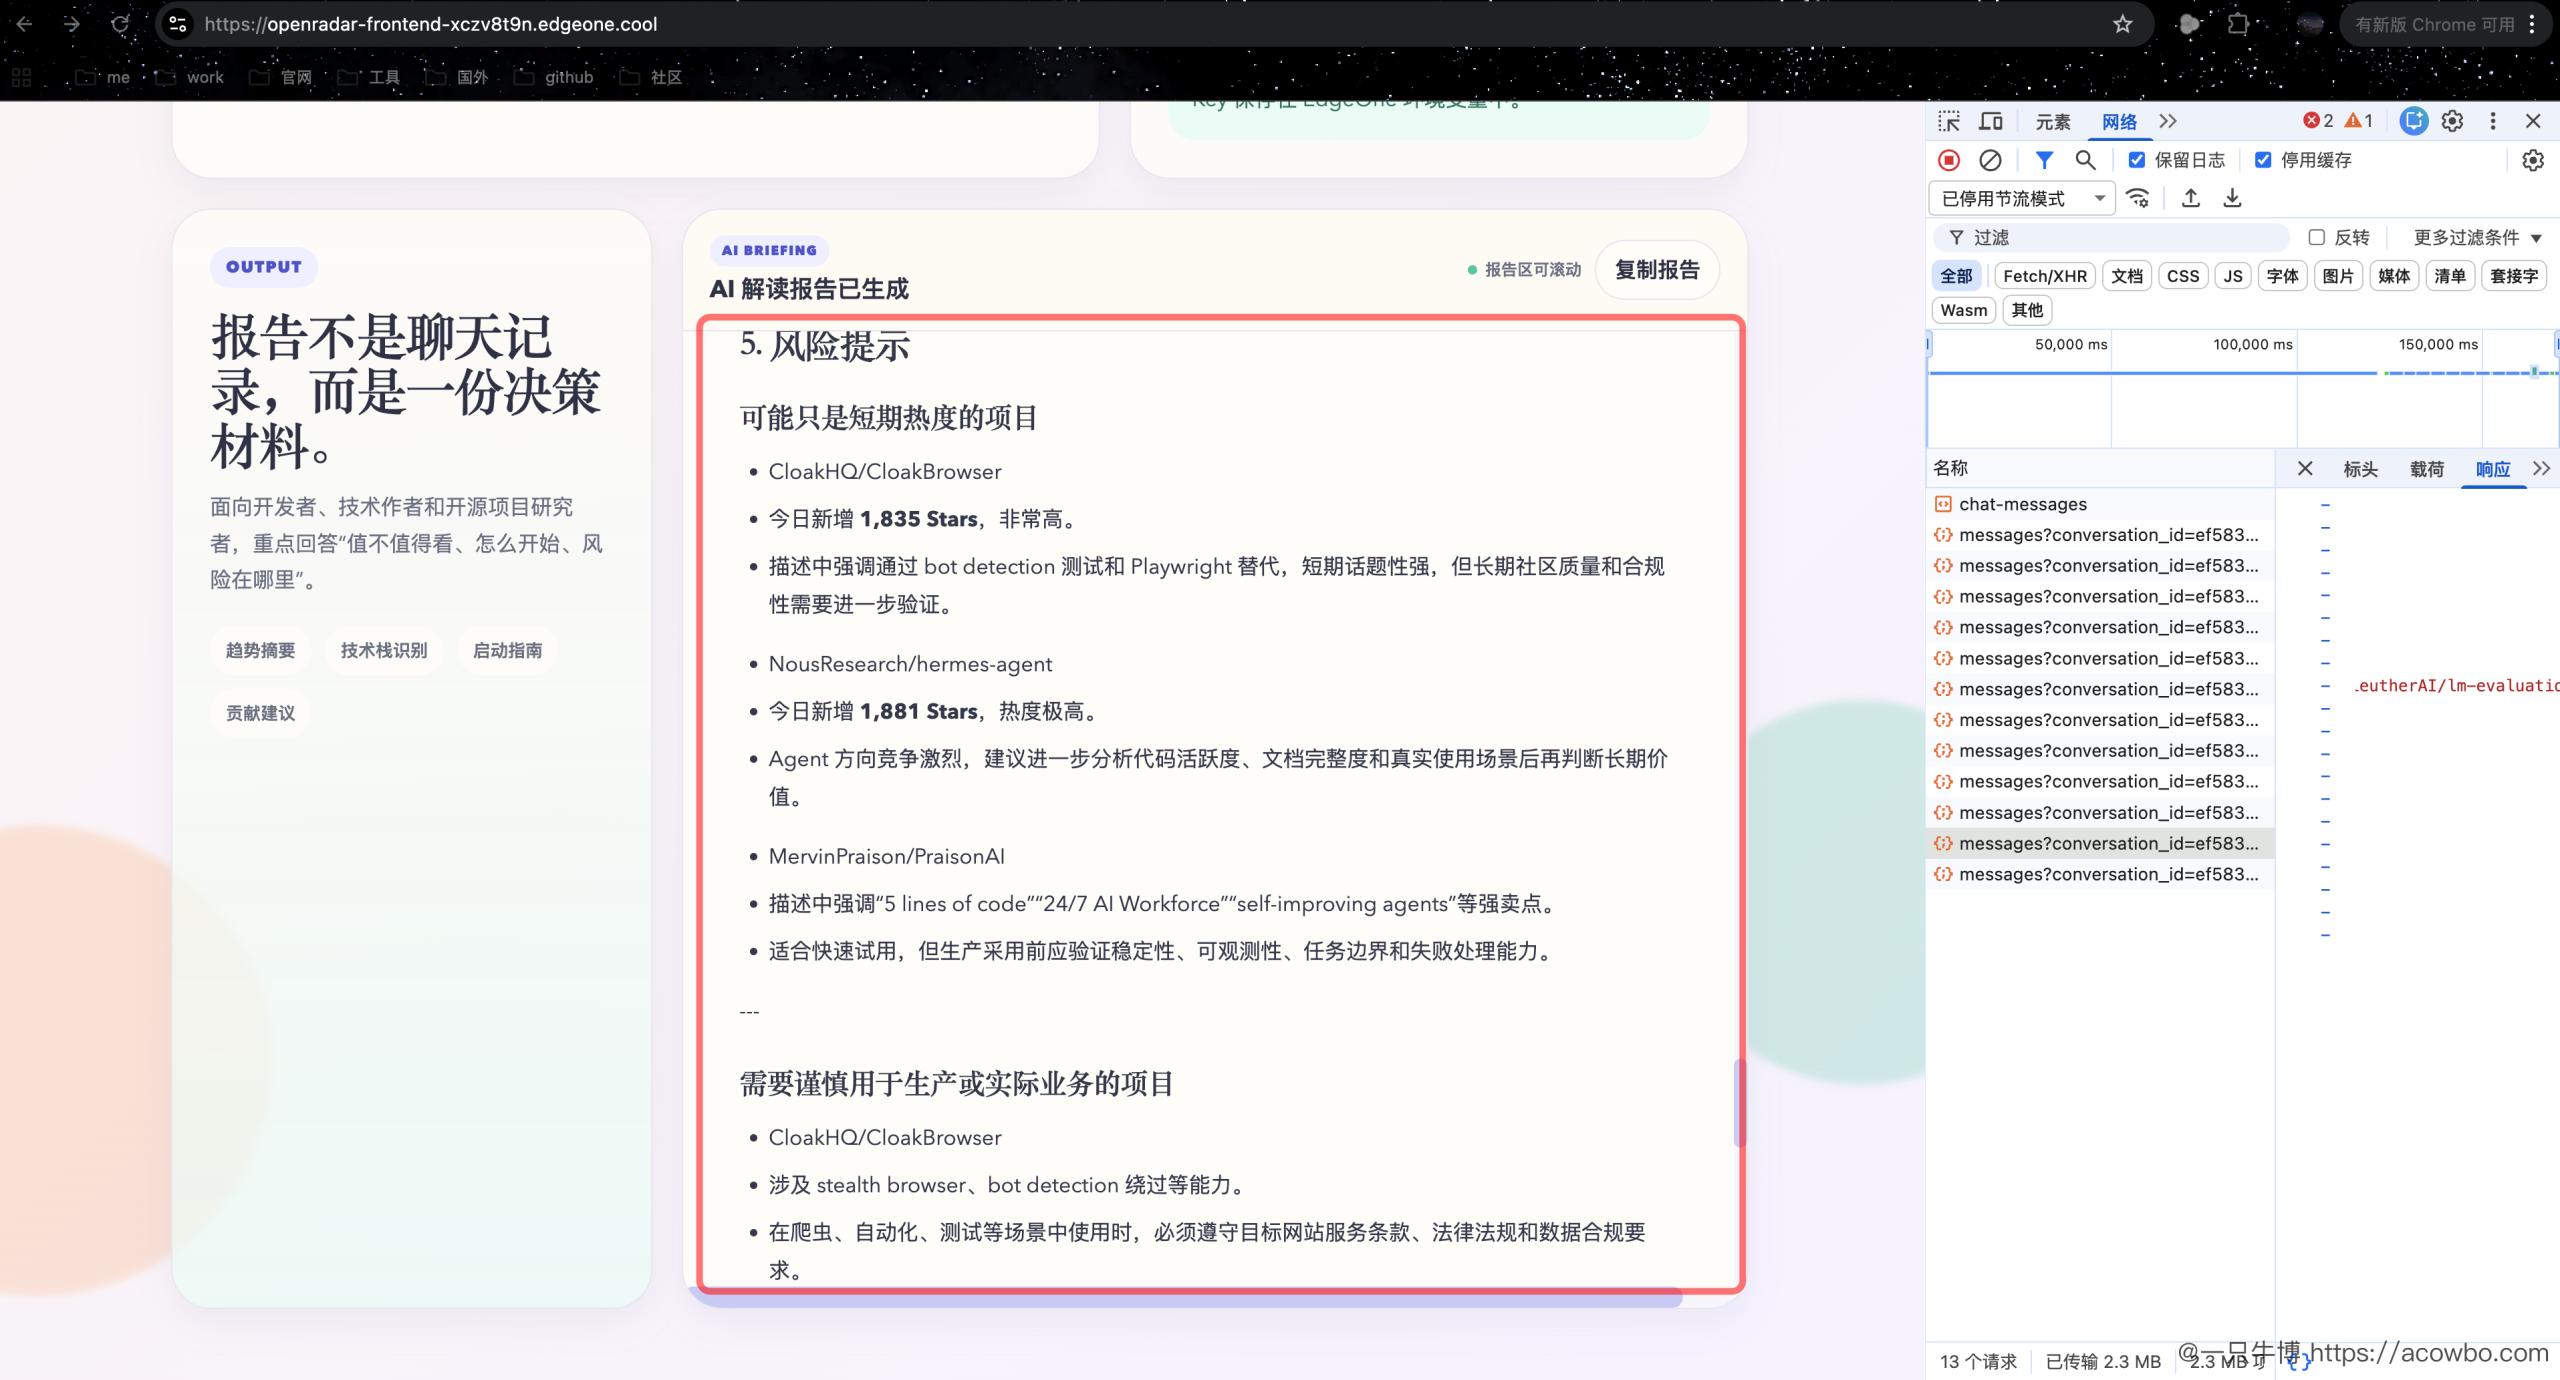Open DevTools settings gear icon
Screen dimensions: 2560x1380
2452,121
